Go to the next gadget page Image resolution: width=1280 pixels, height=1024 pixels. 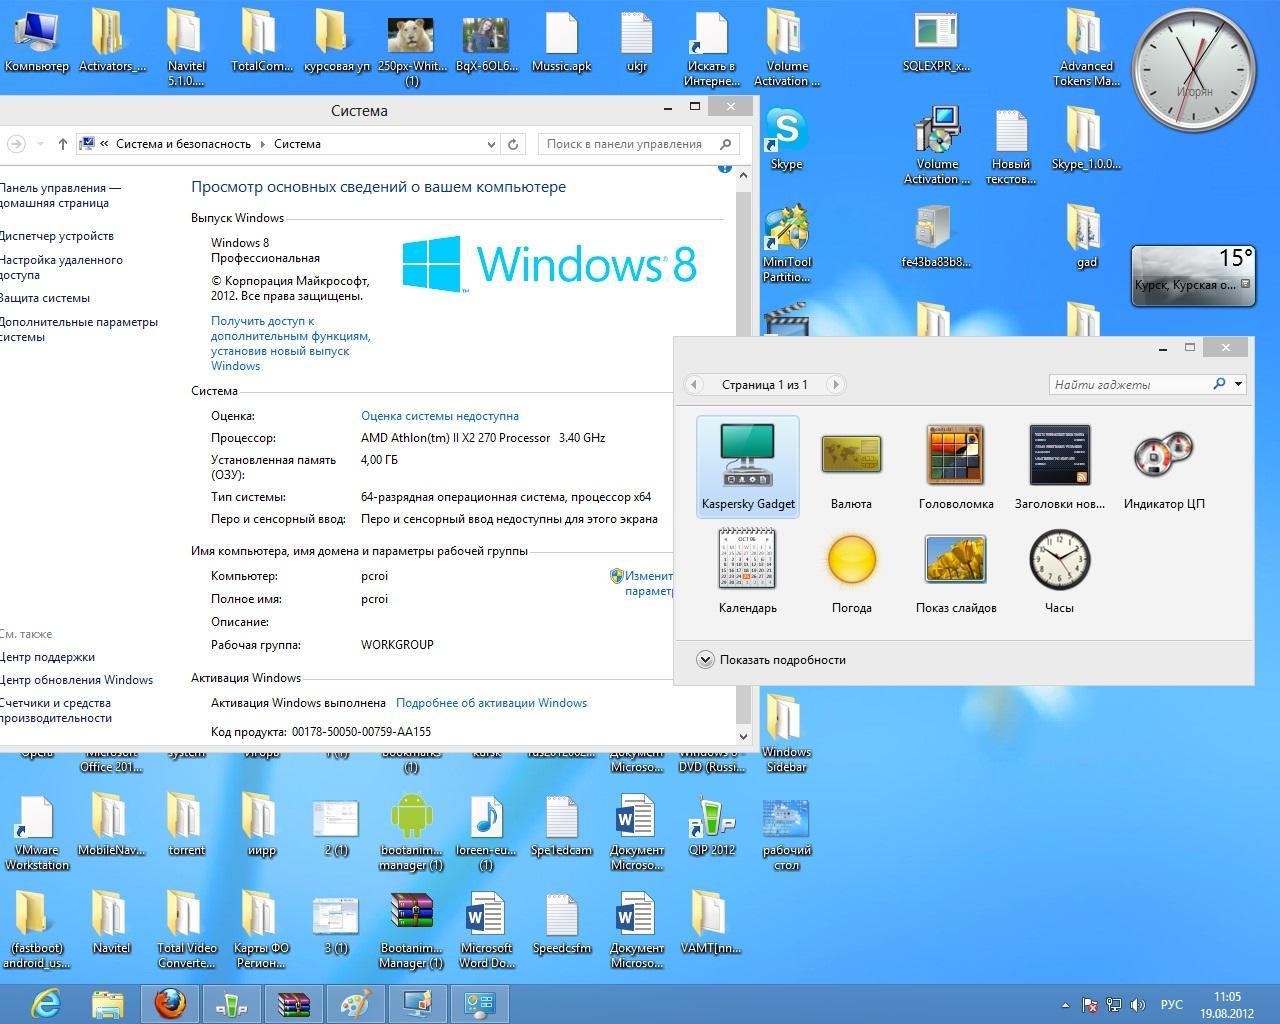pos(835,384)
